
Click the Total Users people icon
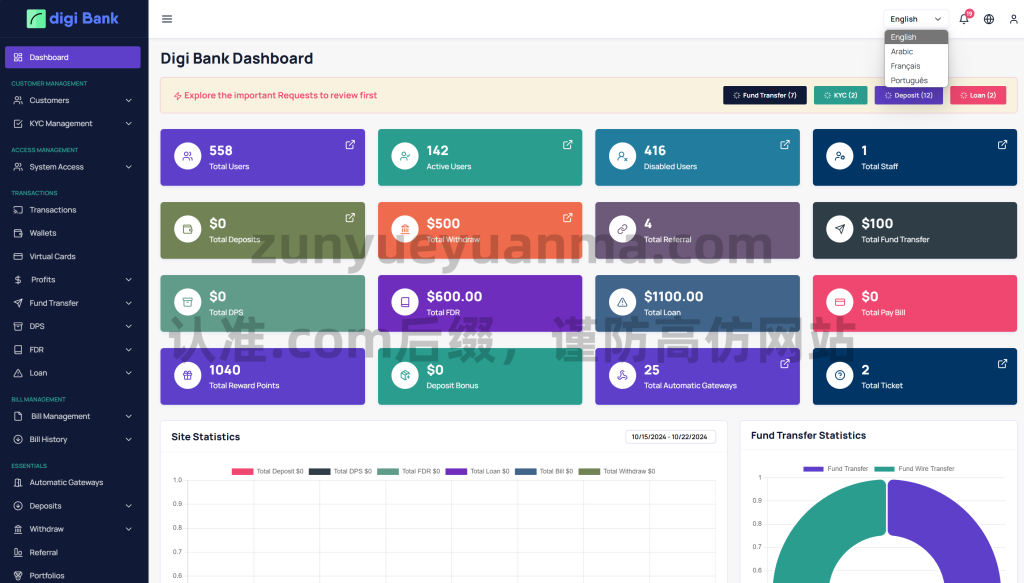click(187, 156)
